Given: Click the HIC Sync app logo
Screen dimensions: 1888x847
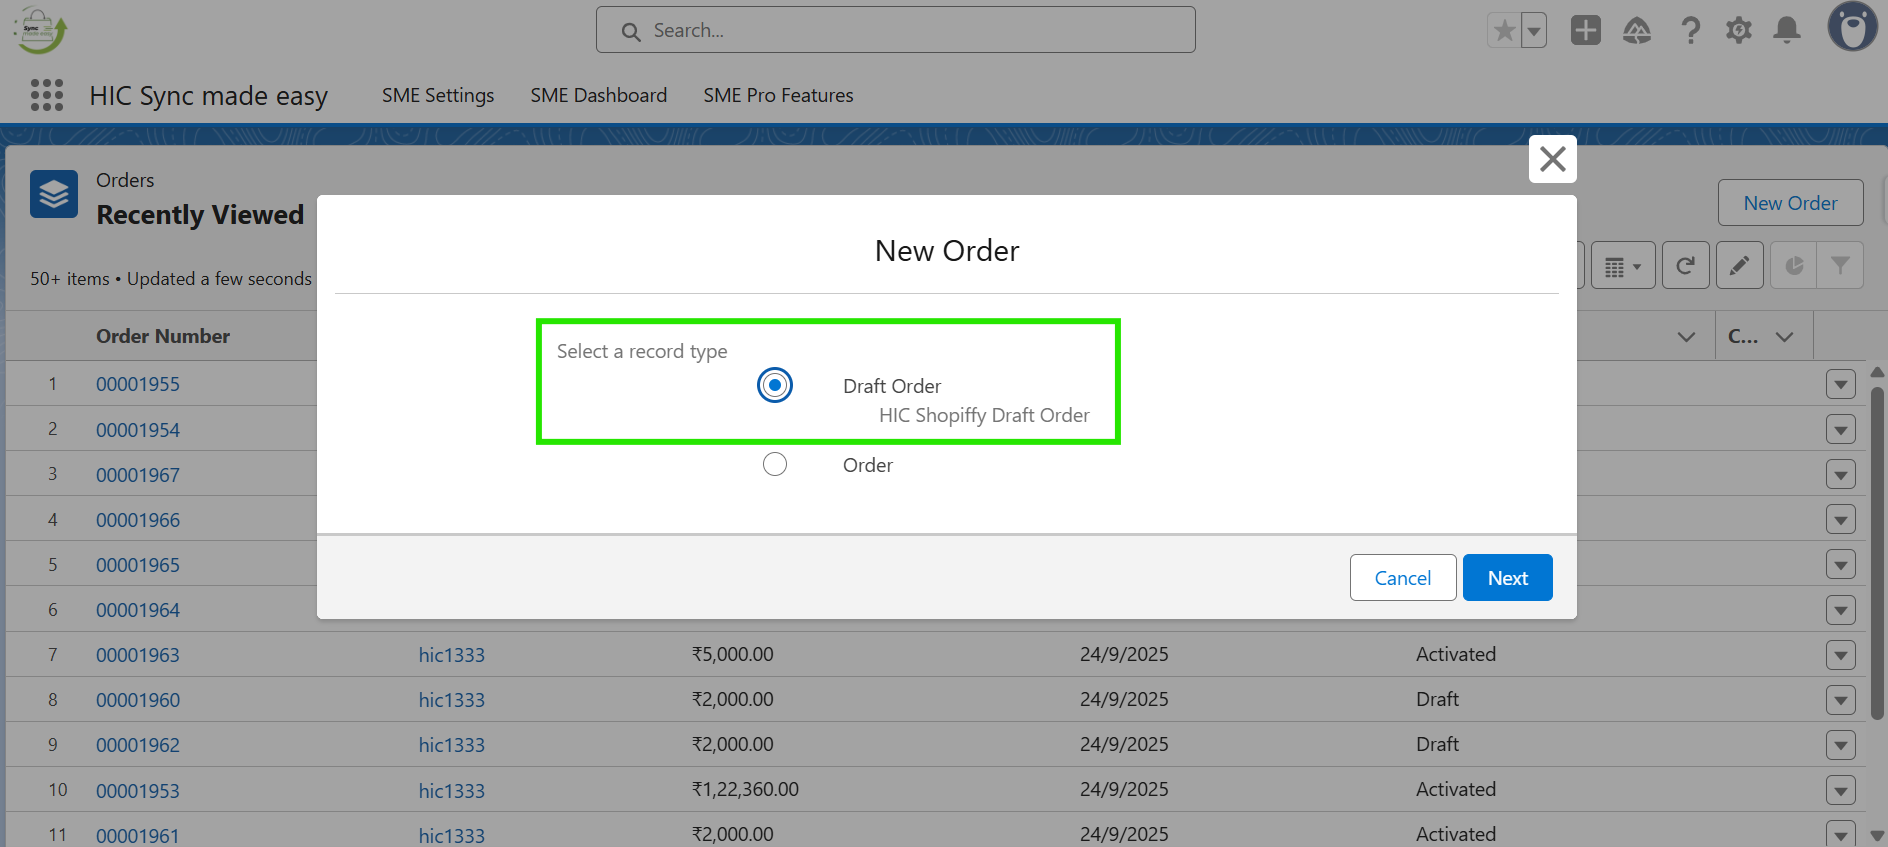Looking at the screenshot, I should coord(40,30).
